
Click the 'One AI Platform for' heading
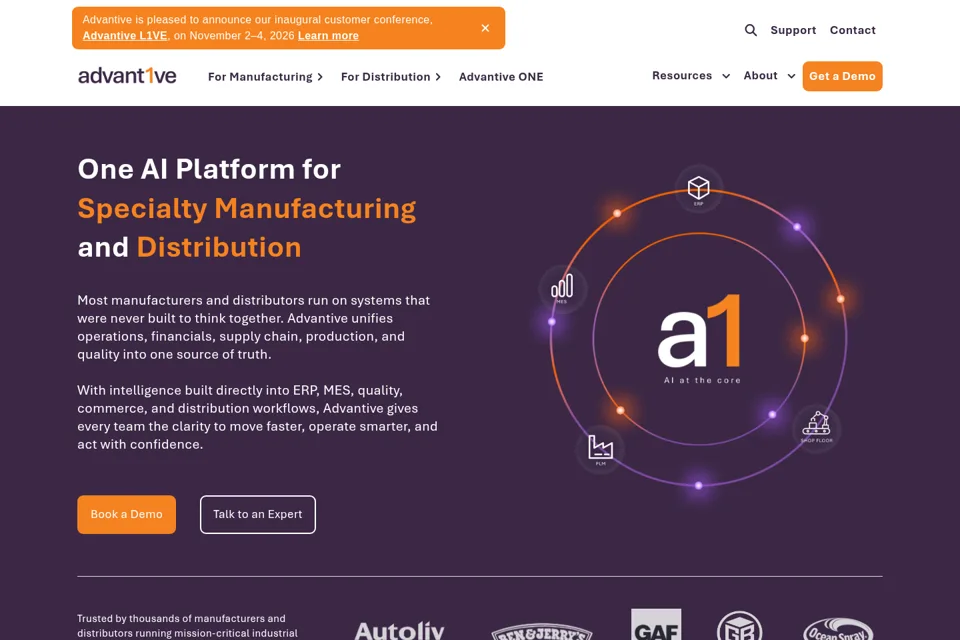pos(209,169)
